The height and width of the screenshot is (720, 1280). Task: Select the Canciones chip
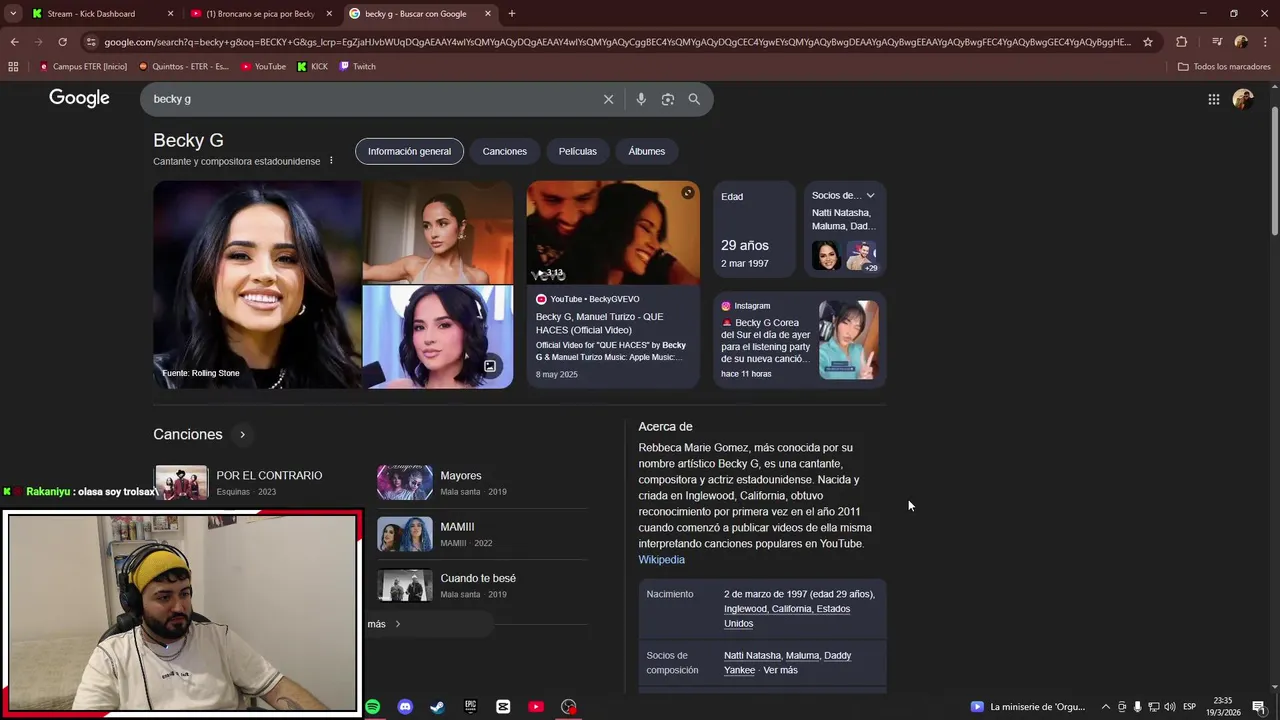pos(505,151)
